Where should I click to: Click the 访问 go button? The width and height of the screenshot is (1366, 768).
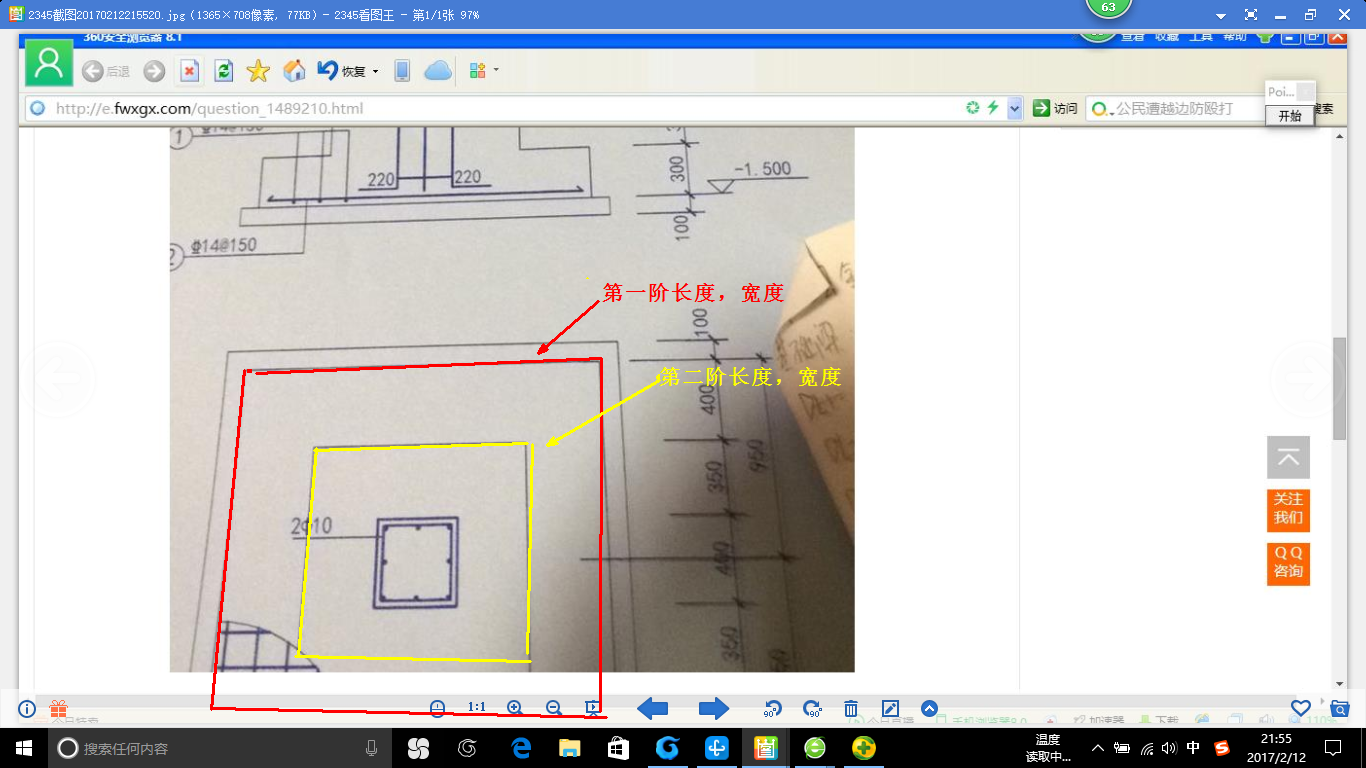click(x=1056, y=108)
